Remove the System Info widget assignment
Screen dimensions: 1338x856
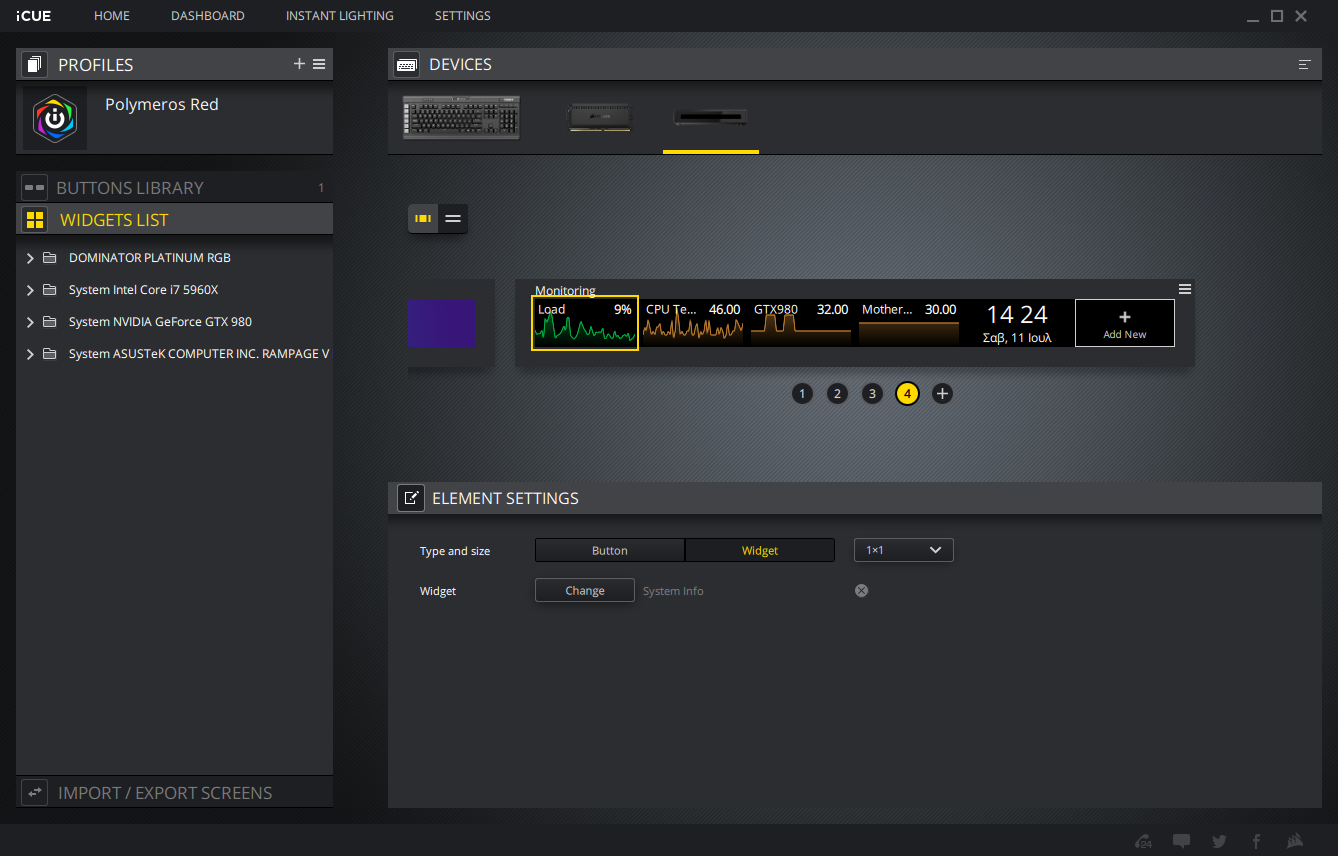[x=861, y=591]
